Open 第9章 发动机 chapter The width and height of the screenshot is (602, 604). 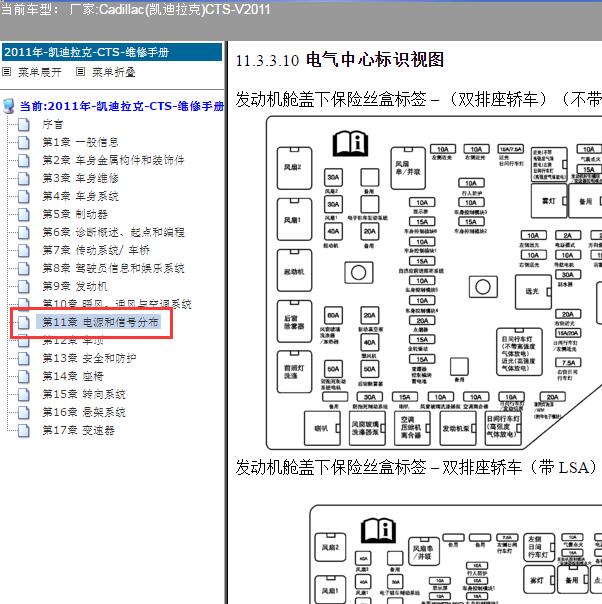(75, 286)
